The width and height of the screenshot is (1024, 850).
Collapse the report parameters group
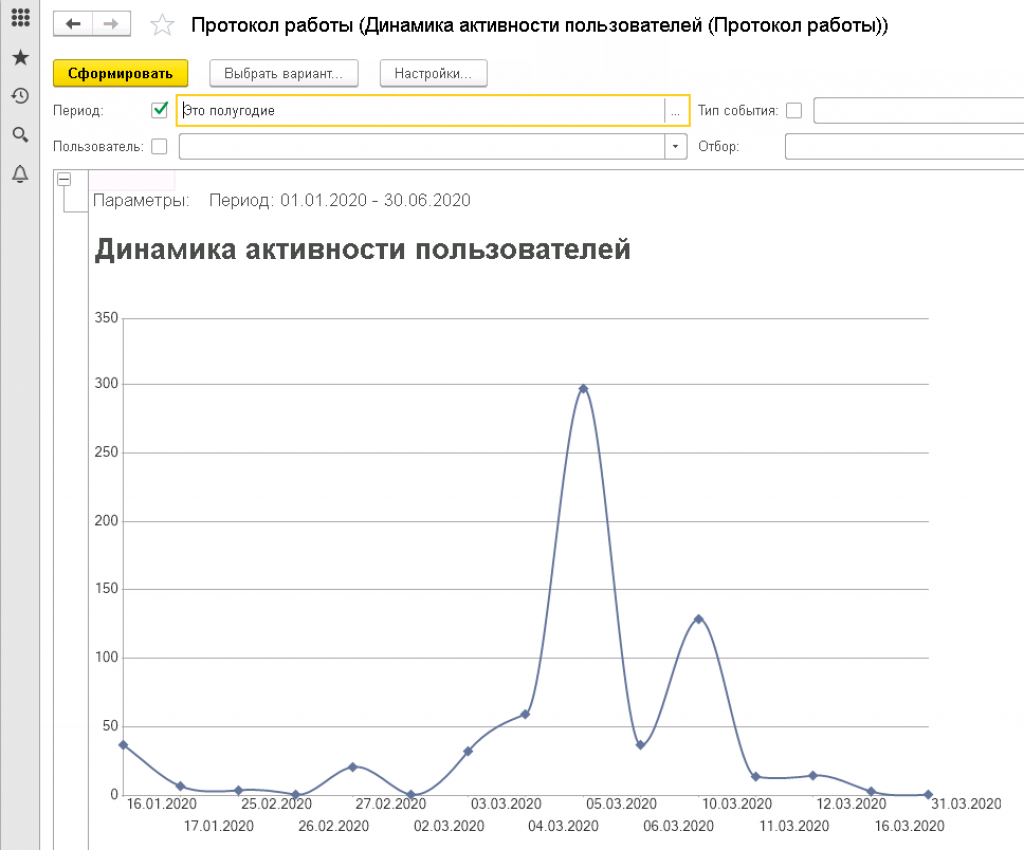click(x=65, y=179)
